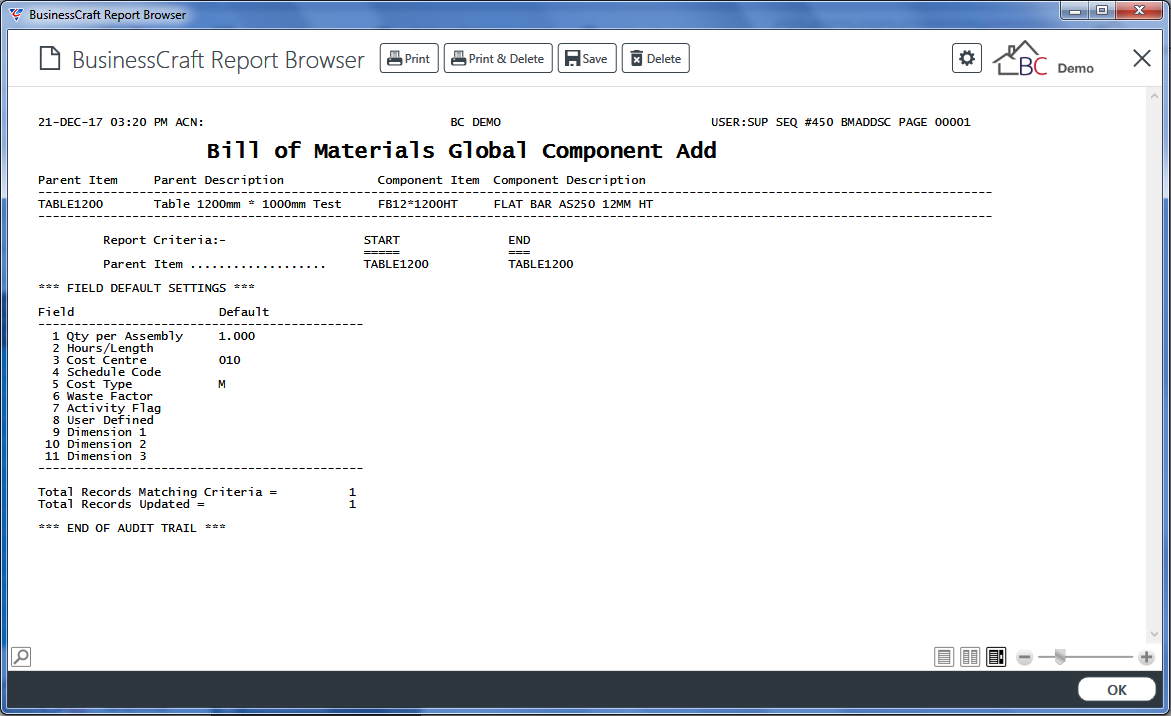Click the '21-DEC-17 03:20 PM' timestamp
This screenshot has height=716, width=1171.
pos(103,122)
